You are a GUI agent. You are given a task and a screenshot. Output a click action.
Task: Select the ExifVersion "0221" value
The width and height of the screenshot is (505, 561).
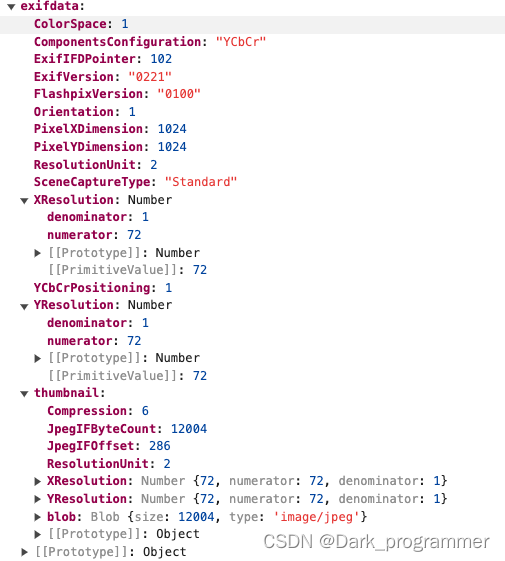point(150,77)
